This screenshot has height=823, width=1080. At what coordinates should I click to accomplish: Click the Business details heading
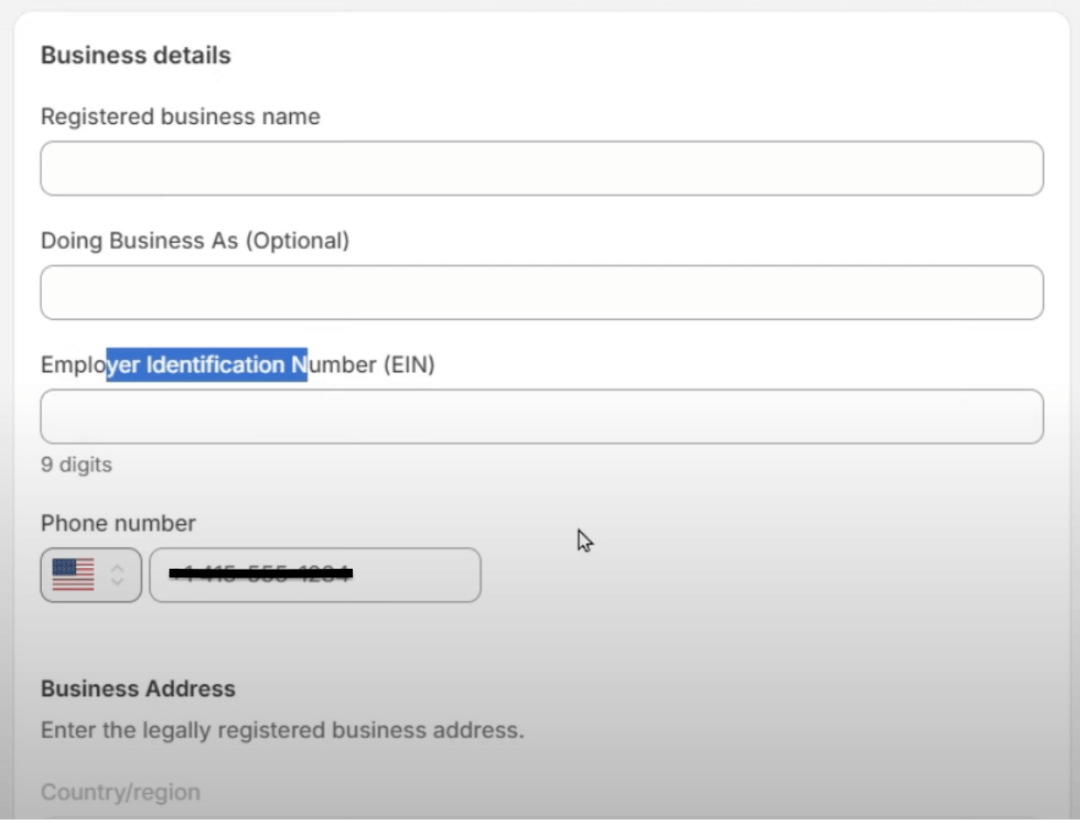point(136,55)
